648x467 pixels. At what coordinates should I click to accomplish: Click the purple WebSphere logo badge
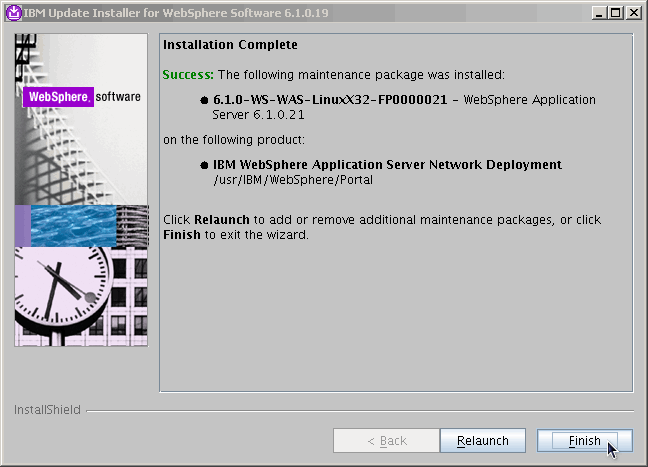click(58, 97)
